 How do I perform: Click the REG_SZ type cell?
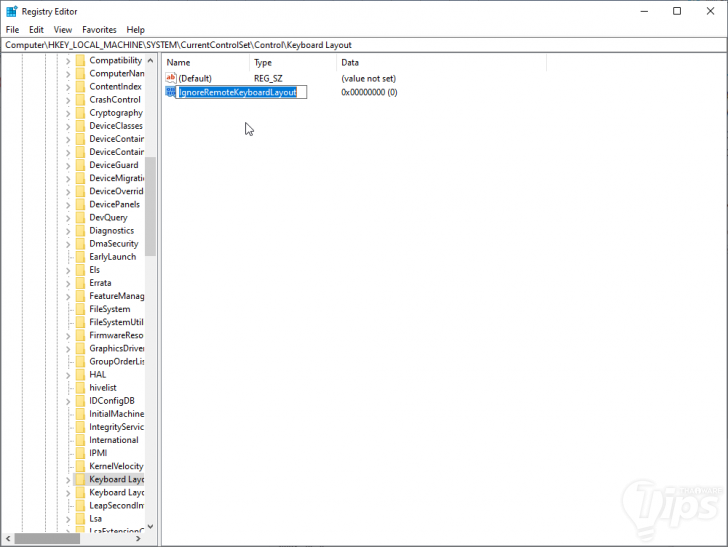click(268, 78)
